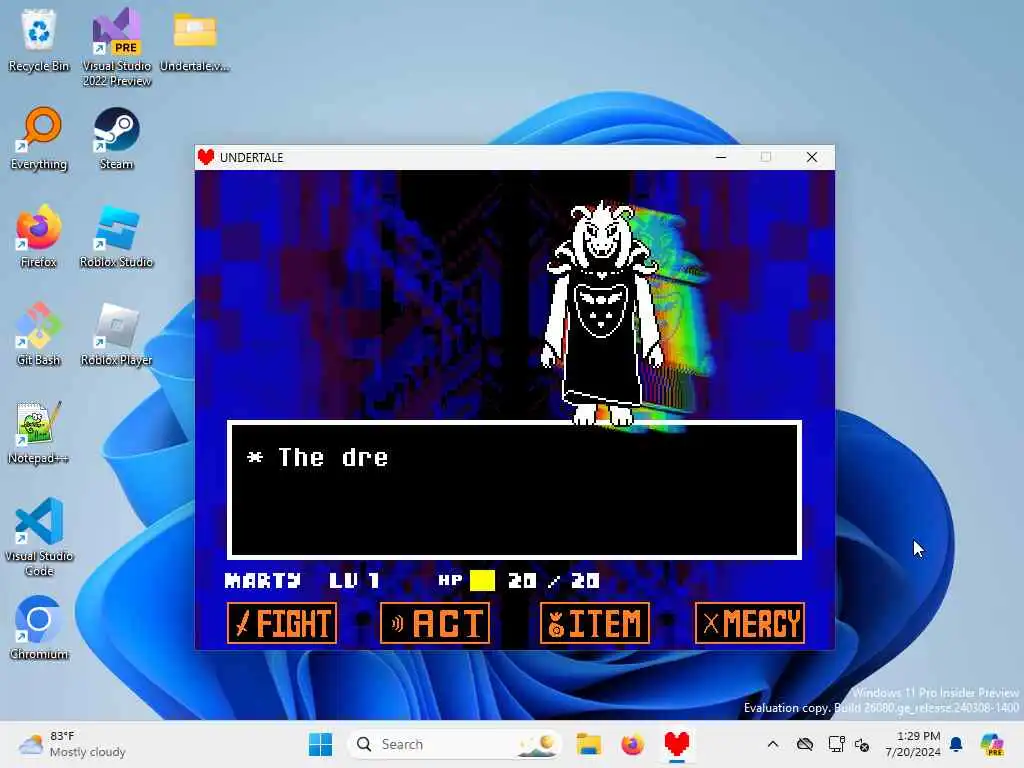The height and width of the screenshot is (768, 1024).
Task: Open Firefox from the taskbar
Action: [x=632, y=744]
